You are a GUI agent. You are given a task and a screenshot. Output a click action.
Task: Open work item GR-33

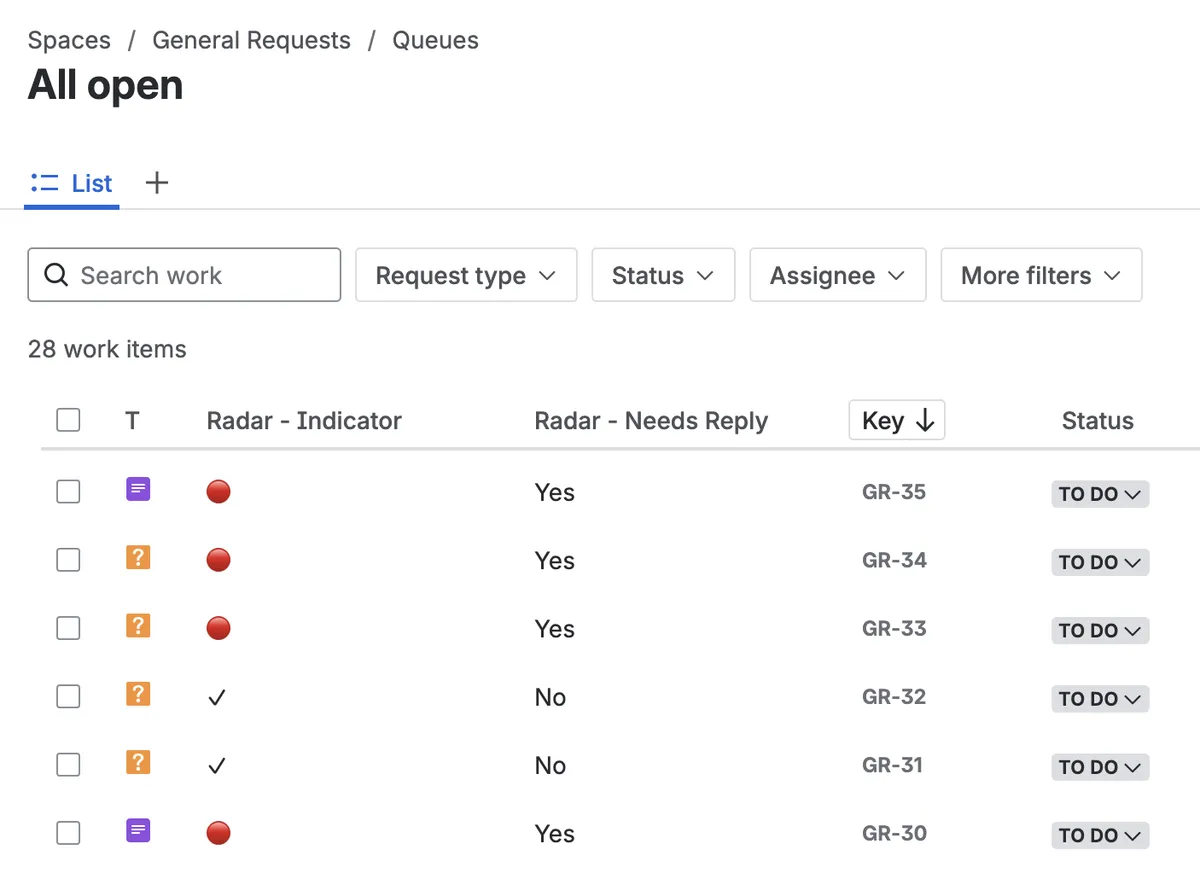click(894, 628)
